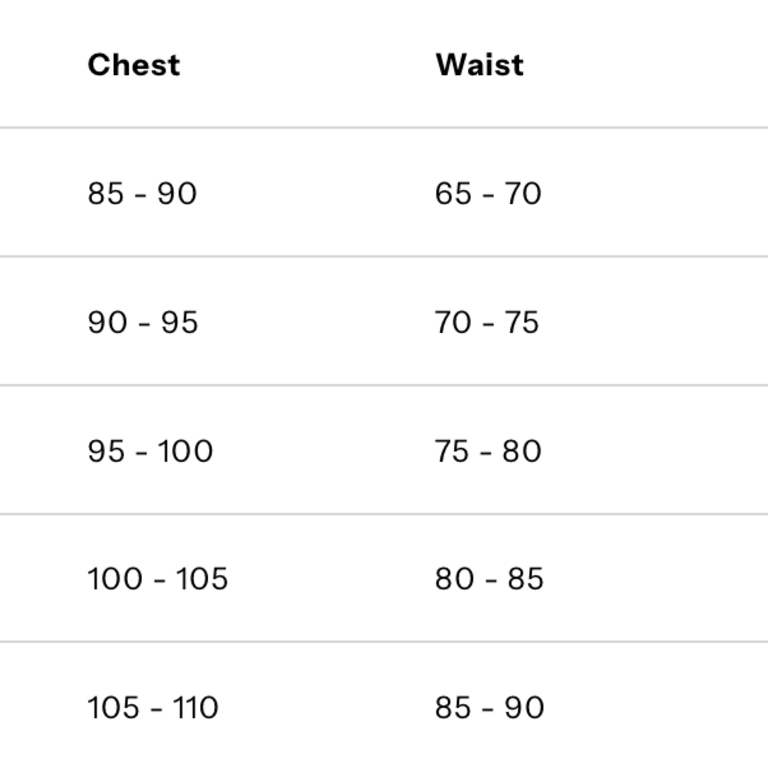Click the number 80 in the 75 - 80 row

click(522, 451)
